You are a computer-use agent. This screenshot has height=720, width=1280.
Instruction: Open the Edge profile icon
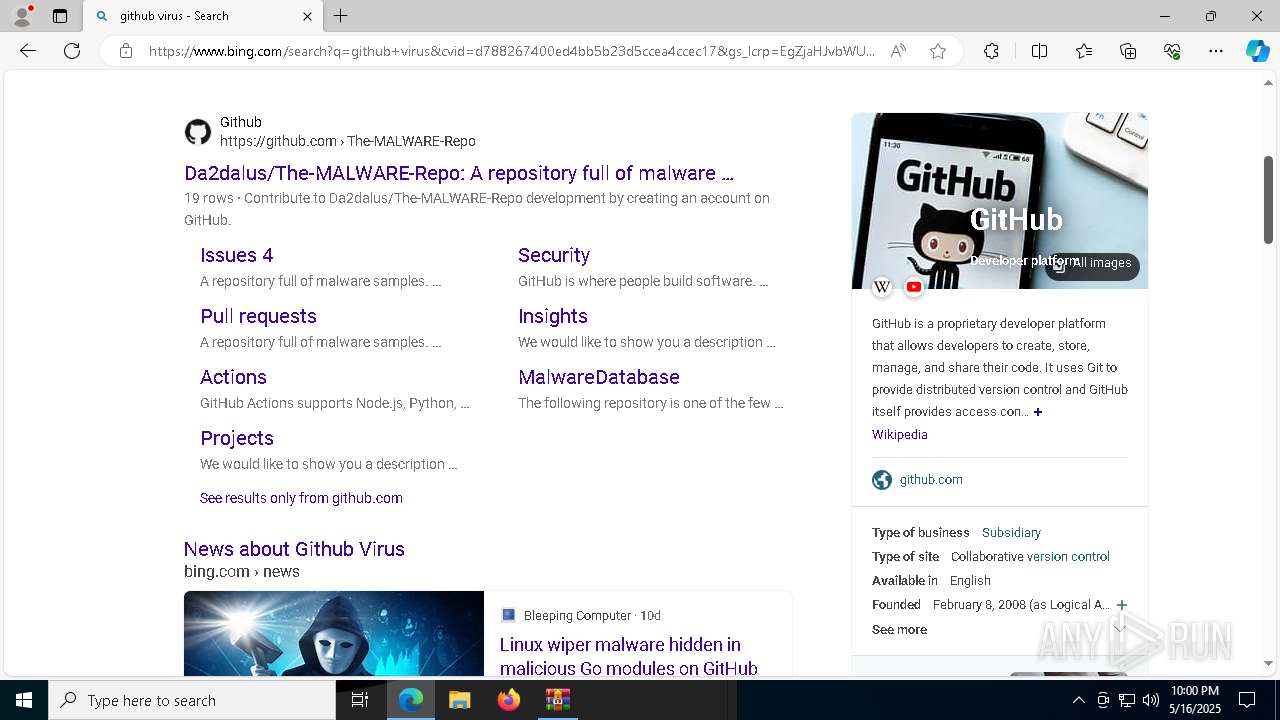click(x=22, y=16)
